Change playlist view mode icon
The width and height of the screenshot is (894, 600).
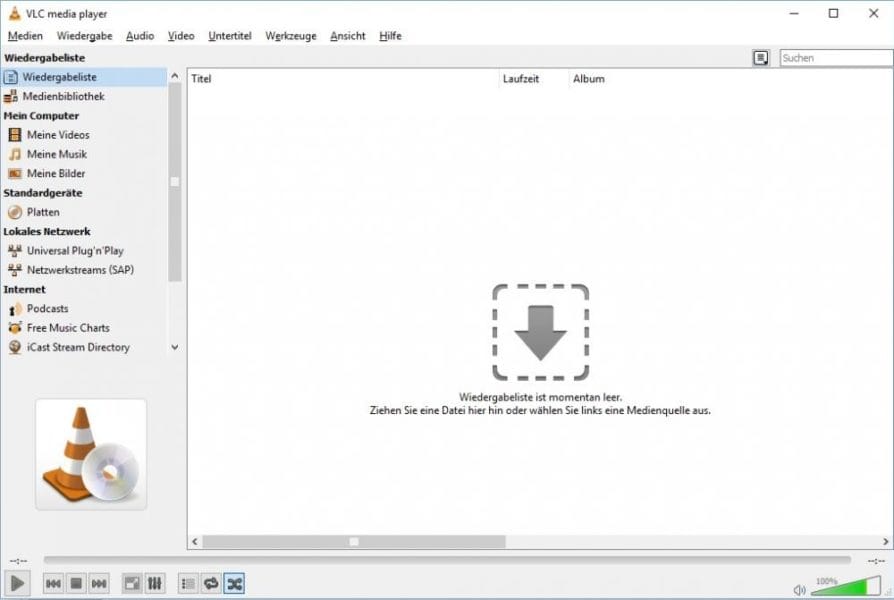click(x=761, y=58)
